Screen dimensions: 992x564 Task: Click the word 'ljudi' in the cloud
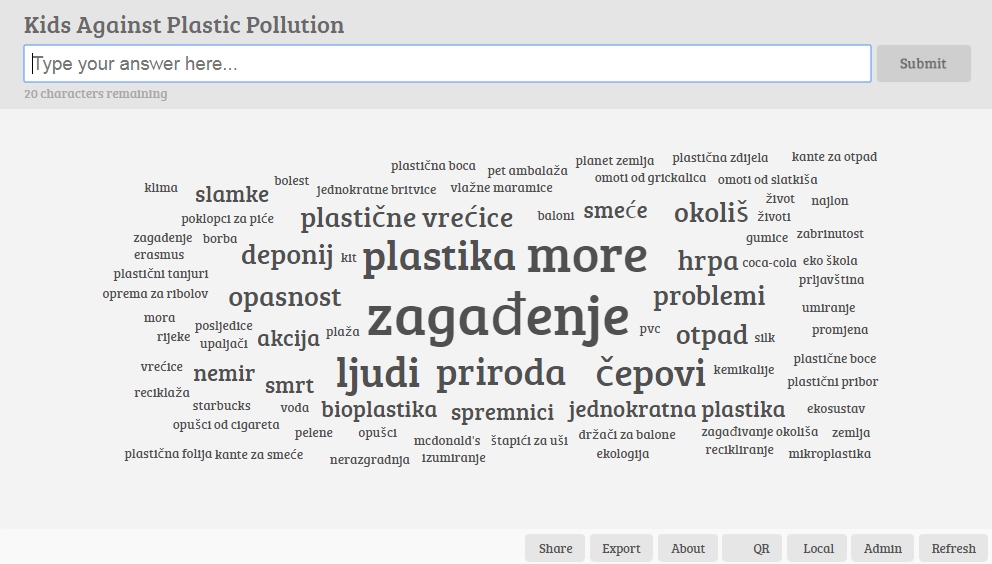[x=377, y=373]
